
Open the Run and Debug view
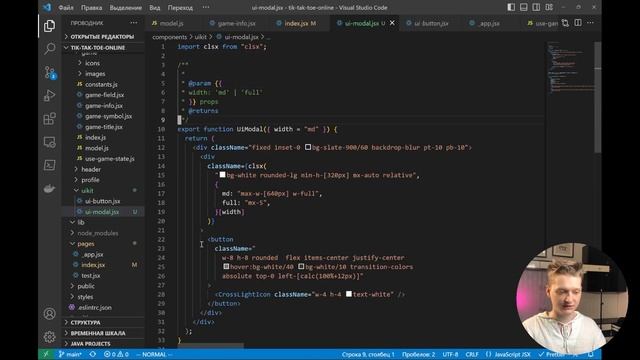point(49,96)
